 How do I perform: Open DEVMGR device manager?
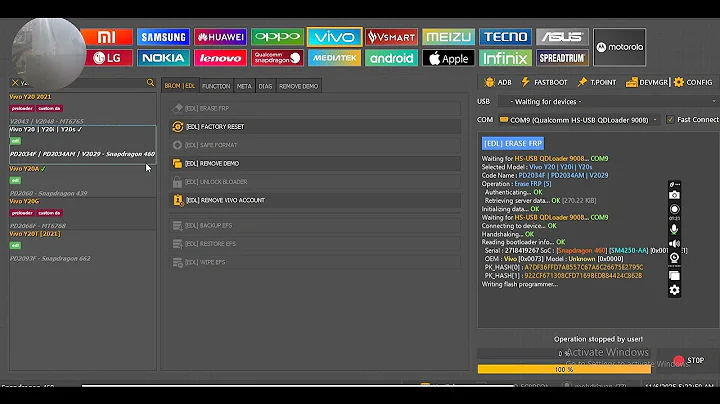647,83
